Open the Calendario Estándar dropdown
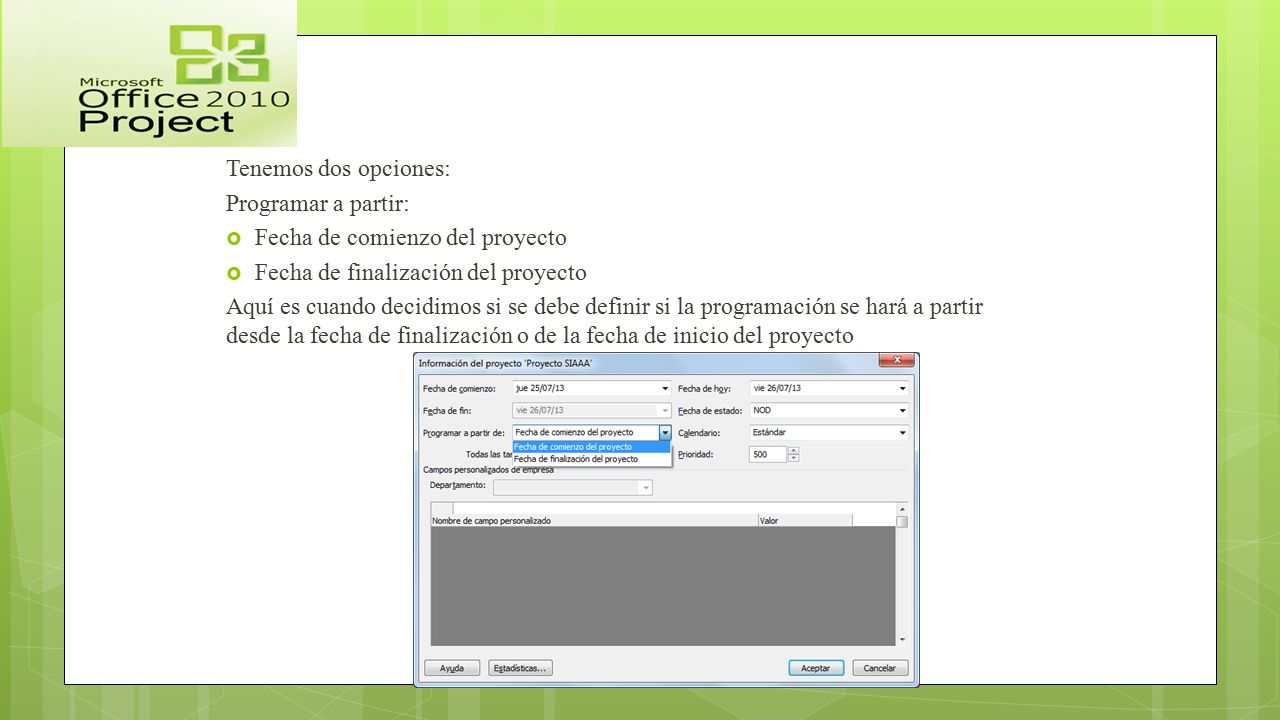Screen dimensions: 1280x720 tap(902, 432)
